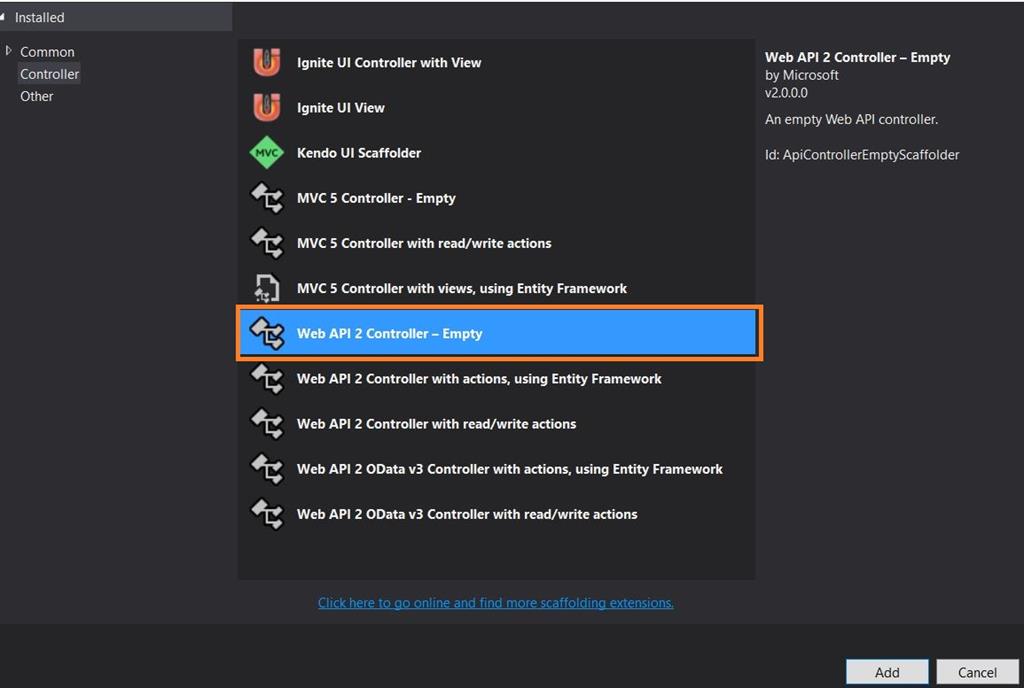Image resolution: width=1024 pixels, height=688 pixels.
Task: Open the online scaffolding extensions link
Action: (496, 602)
